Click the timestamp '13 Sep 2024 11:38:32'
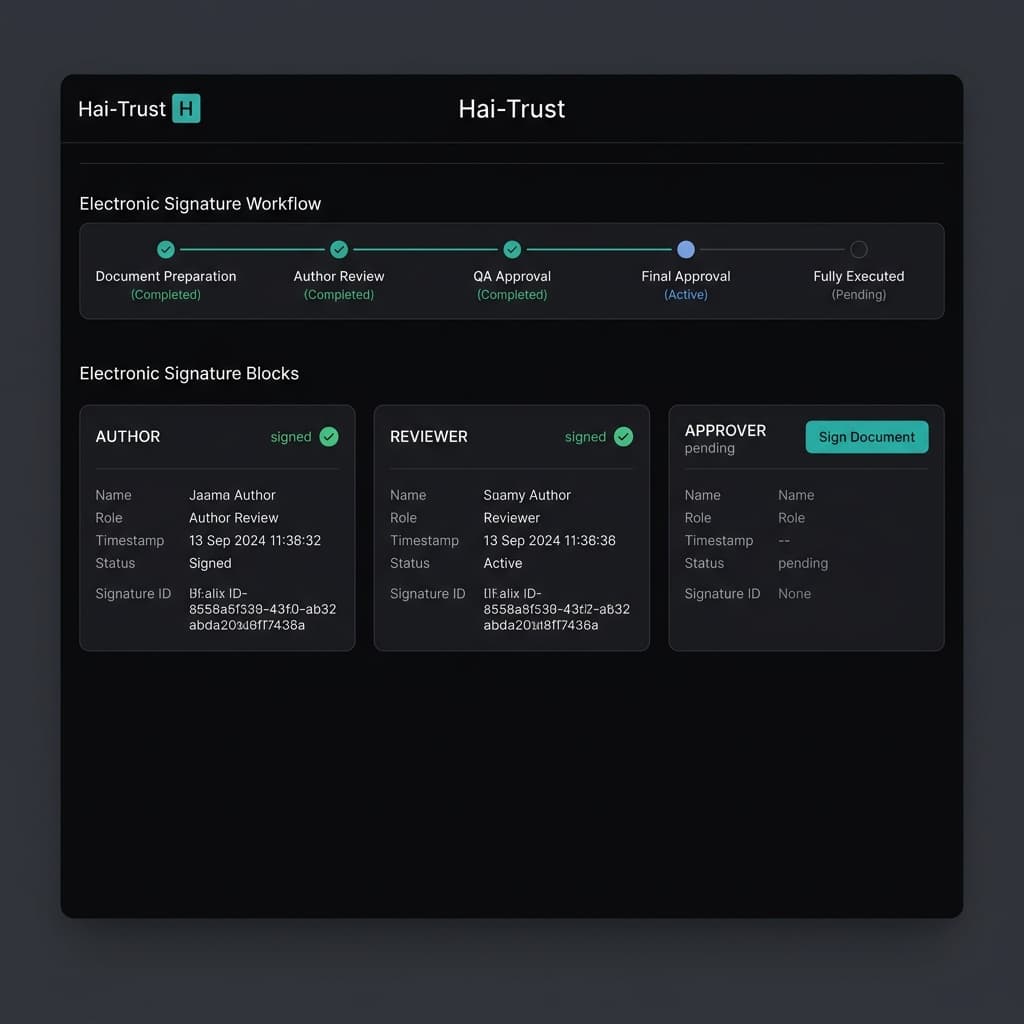Viewport: 1024px width, 1024px height. point(255,541)
